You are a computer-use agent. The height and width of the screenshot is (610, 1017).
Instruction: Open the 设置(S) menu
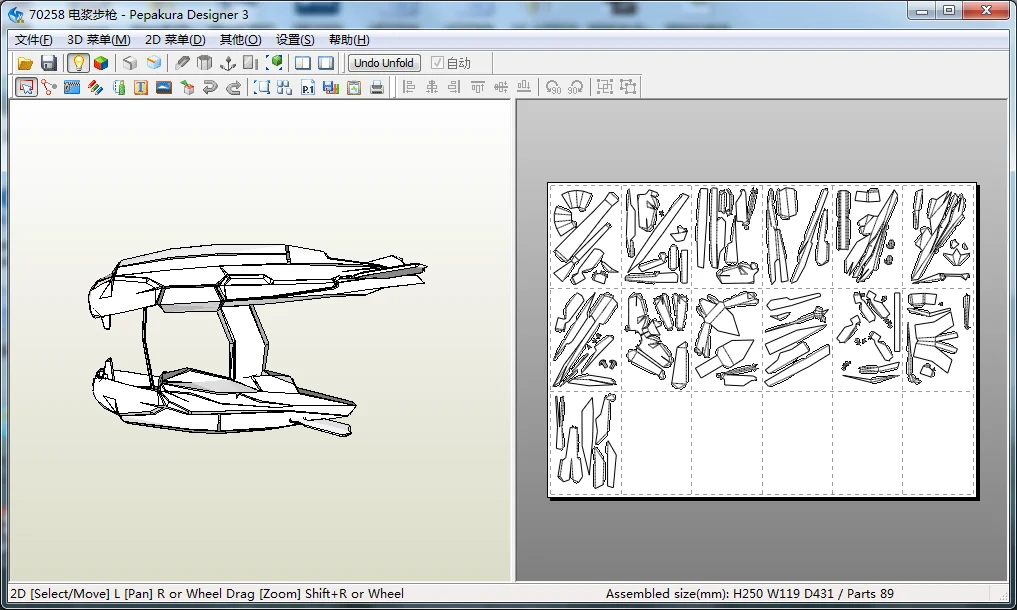pos(295,40)
